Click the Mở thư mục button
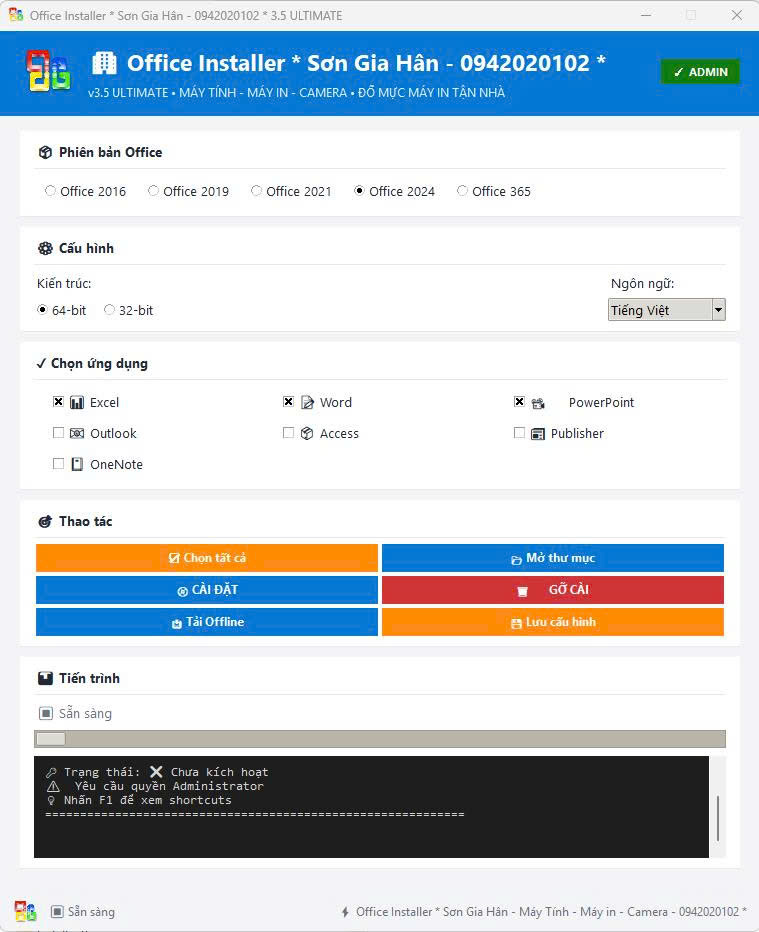Image resolution: width=759 pixels, height=932 pixels. (553, 558)
